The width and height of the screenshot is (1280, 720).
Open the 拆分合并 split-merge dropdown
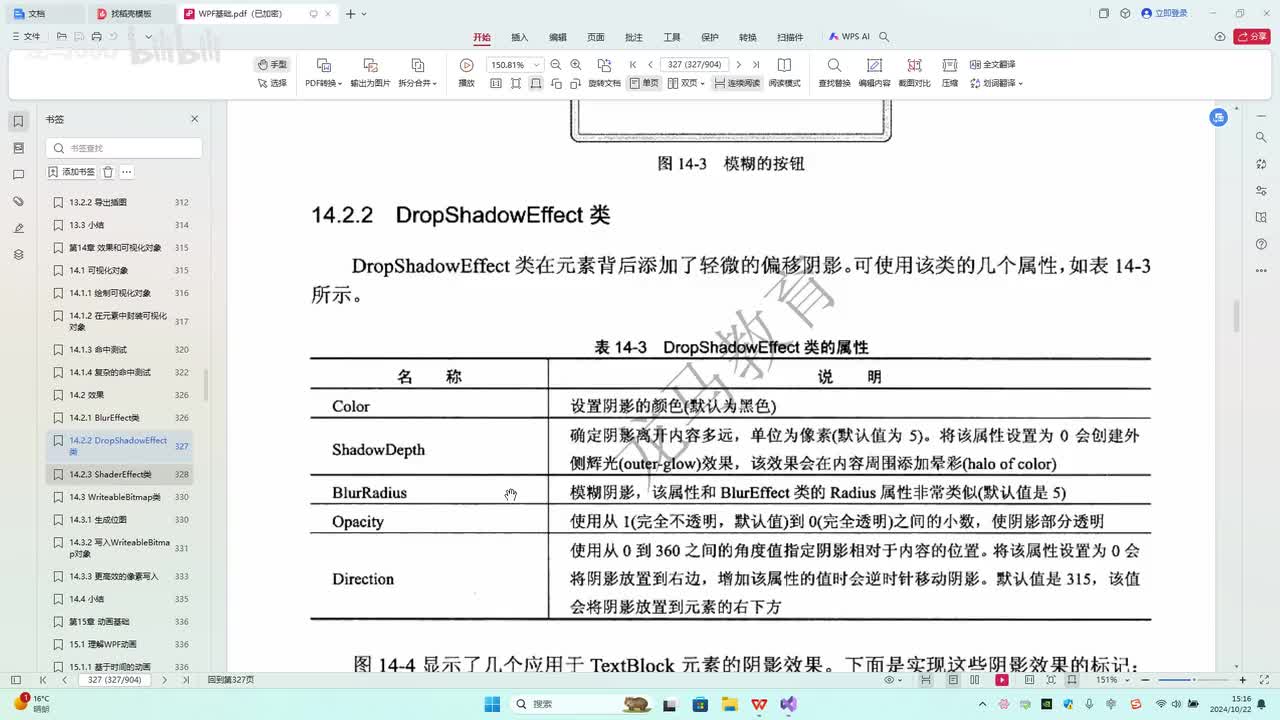pyautogui.click(x=418, y=83)
